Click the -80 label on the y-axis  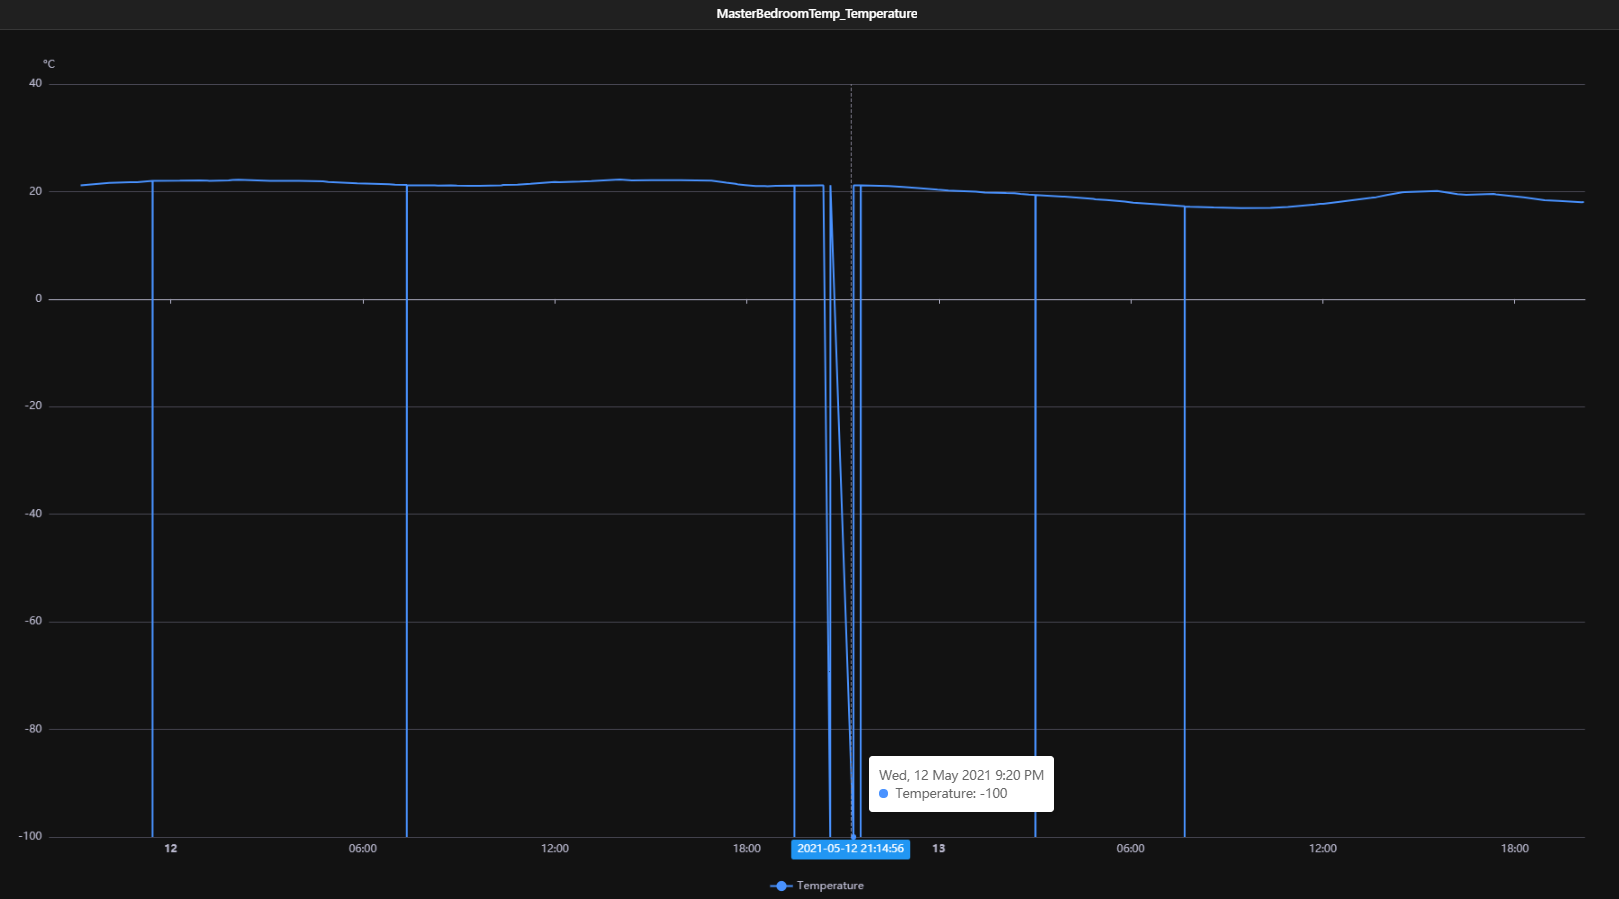tap(33, 729)
